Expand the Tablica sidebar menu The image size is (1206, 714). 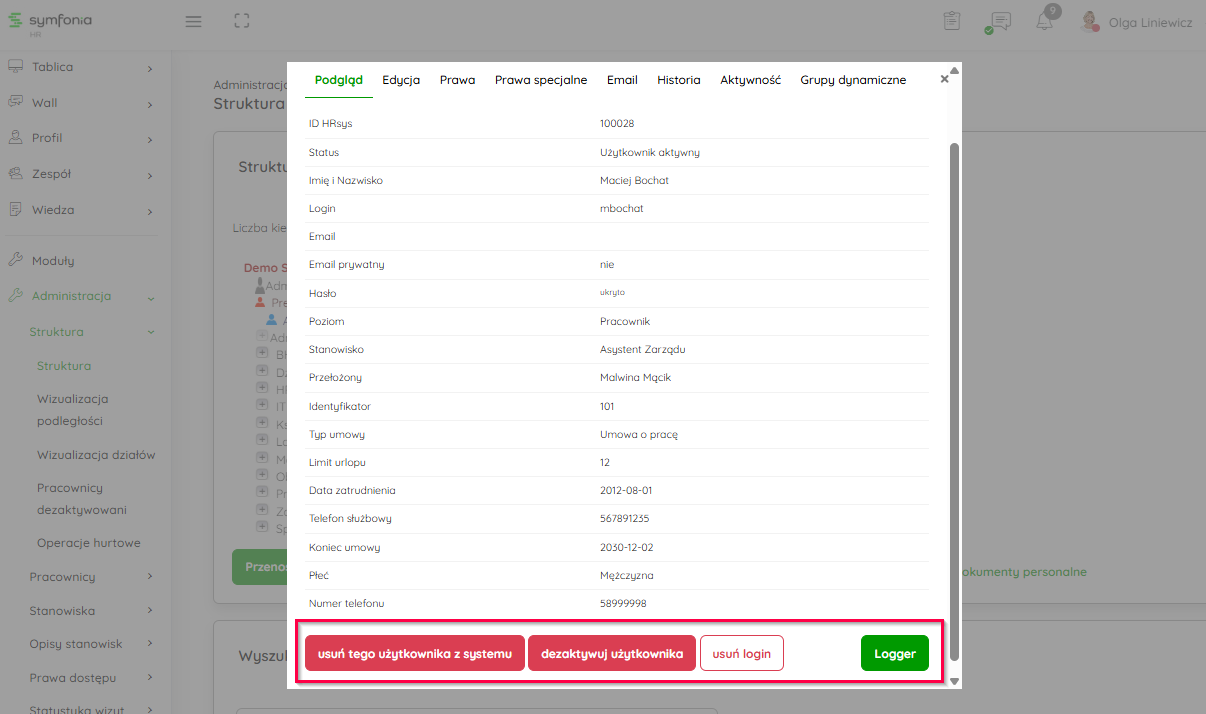(80, 67)
